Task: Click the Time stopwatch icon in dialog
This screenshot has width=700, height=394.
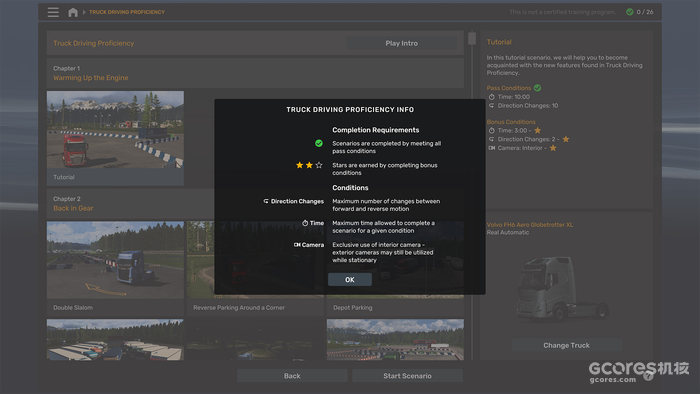Action: pos(305,223)
